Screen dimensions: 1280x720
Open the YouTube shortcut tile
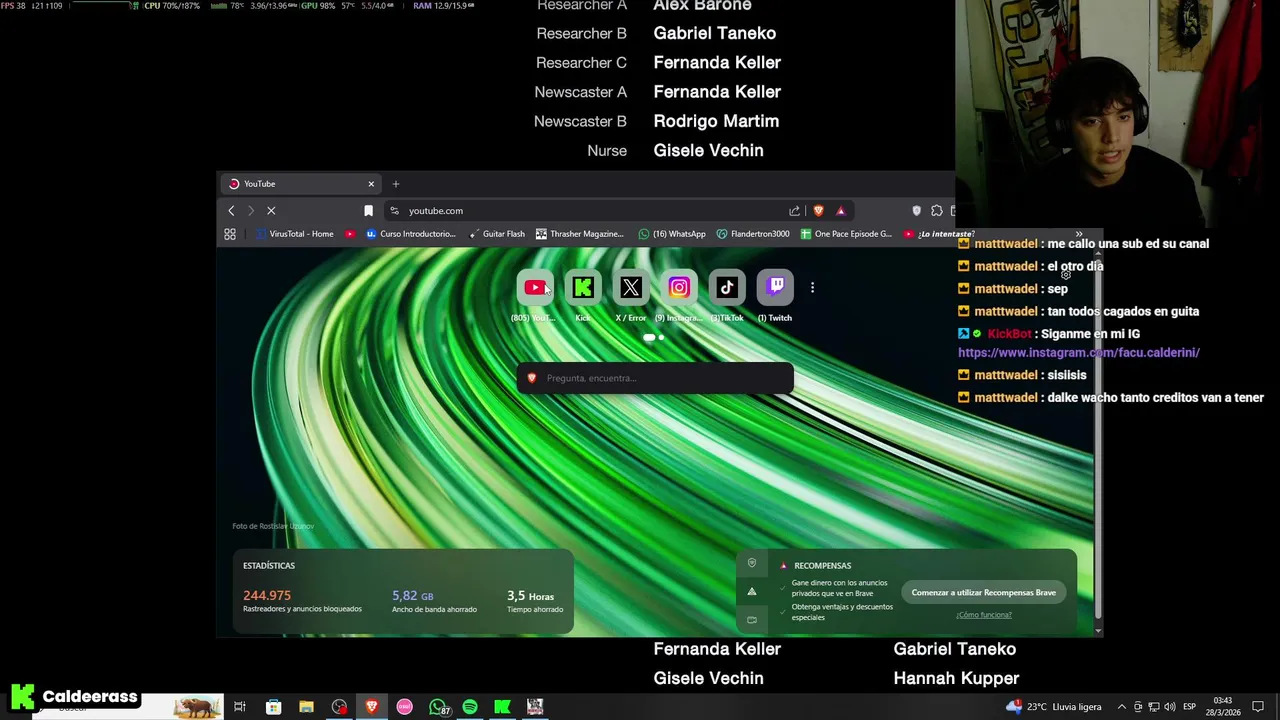(534, 288)
